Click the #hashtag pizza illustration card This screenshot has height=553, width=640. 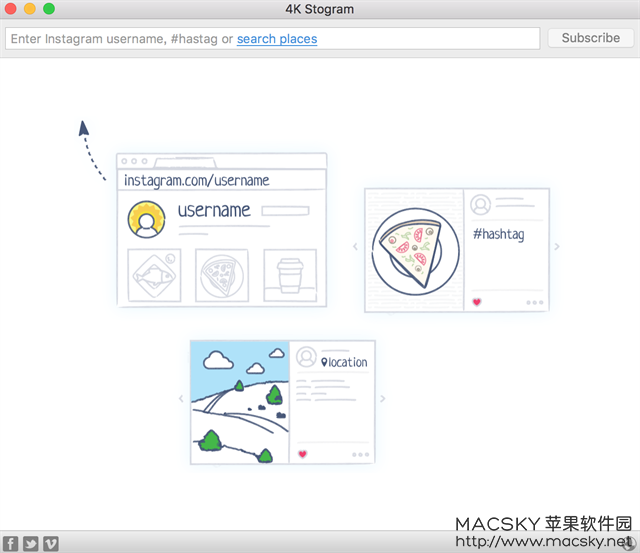pyautogui.click(x=457, y=250)
